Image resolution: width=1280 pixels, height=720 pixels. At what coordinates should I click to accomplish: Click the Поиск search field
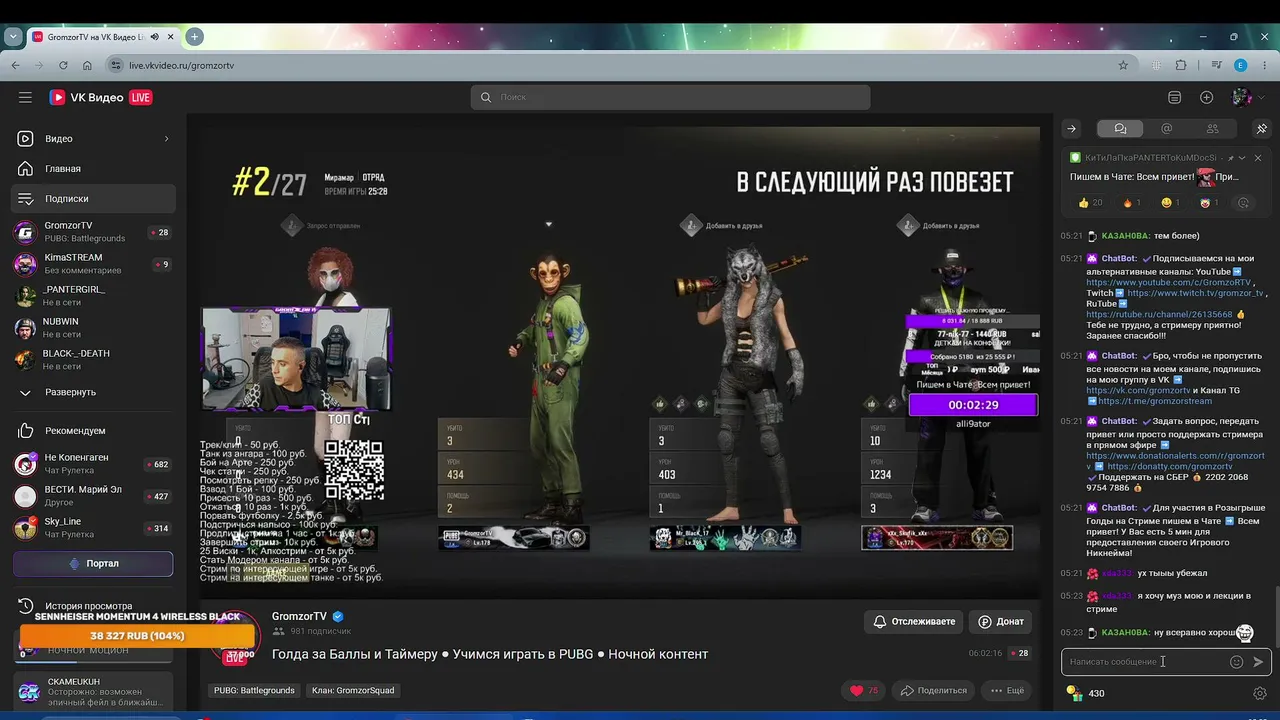[x=670, y=97]
